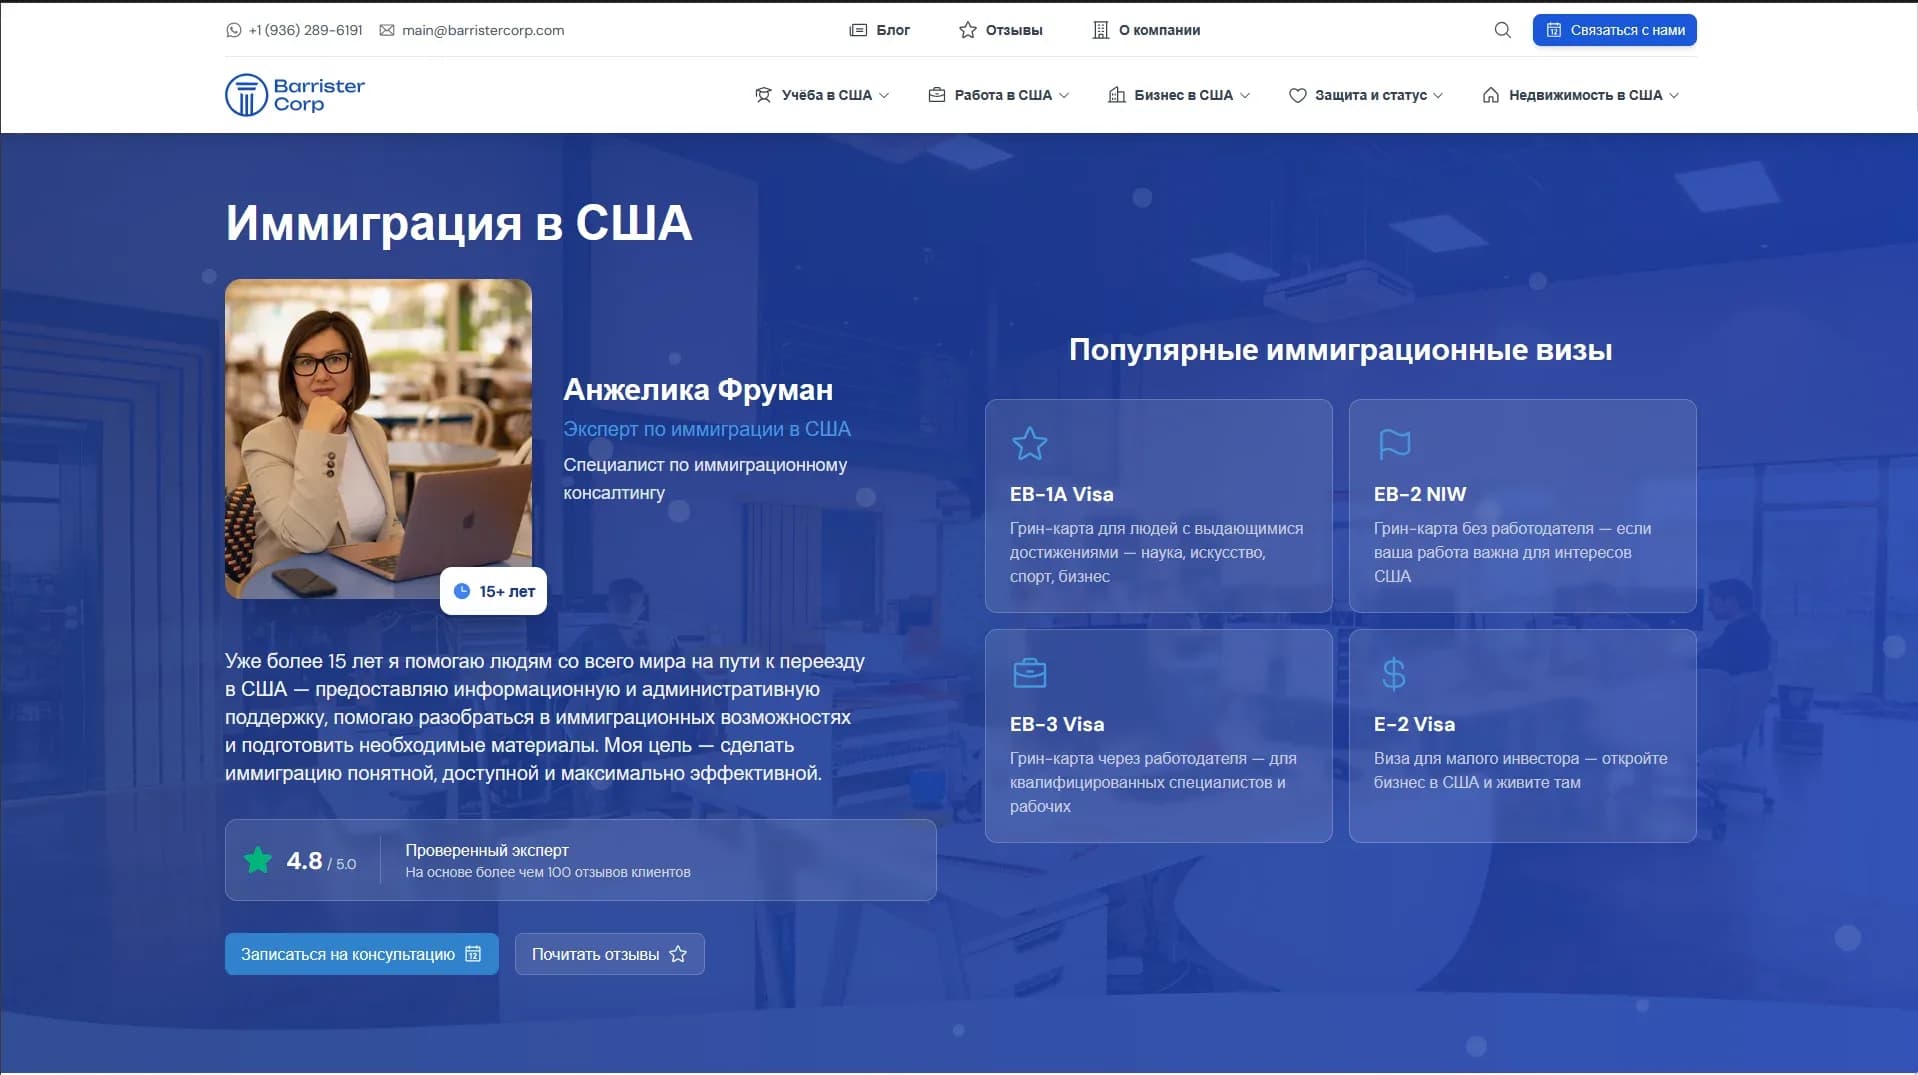1918x1075 pixels.
Task: Open the Учёба в США menu
Action: pos(822,95)
